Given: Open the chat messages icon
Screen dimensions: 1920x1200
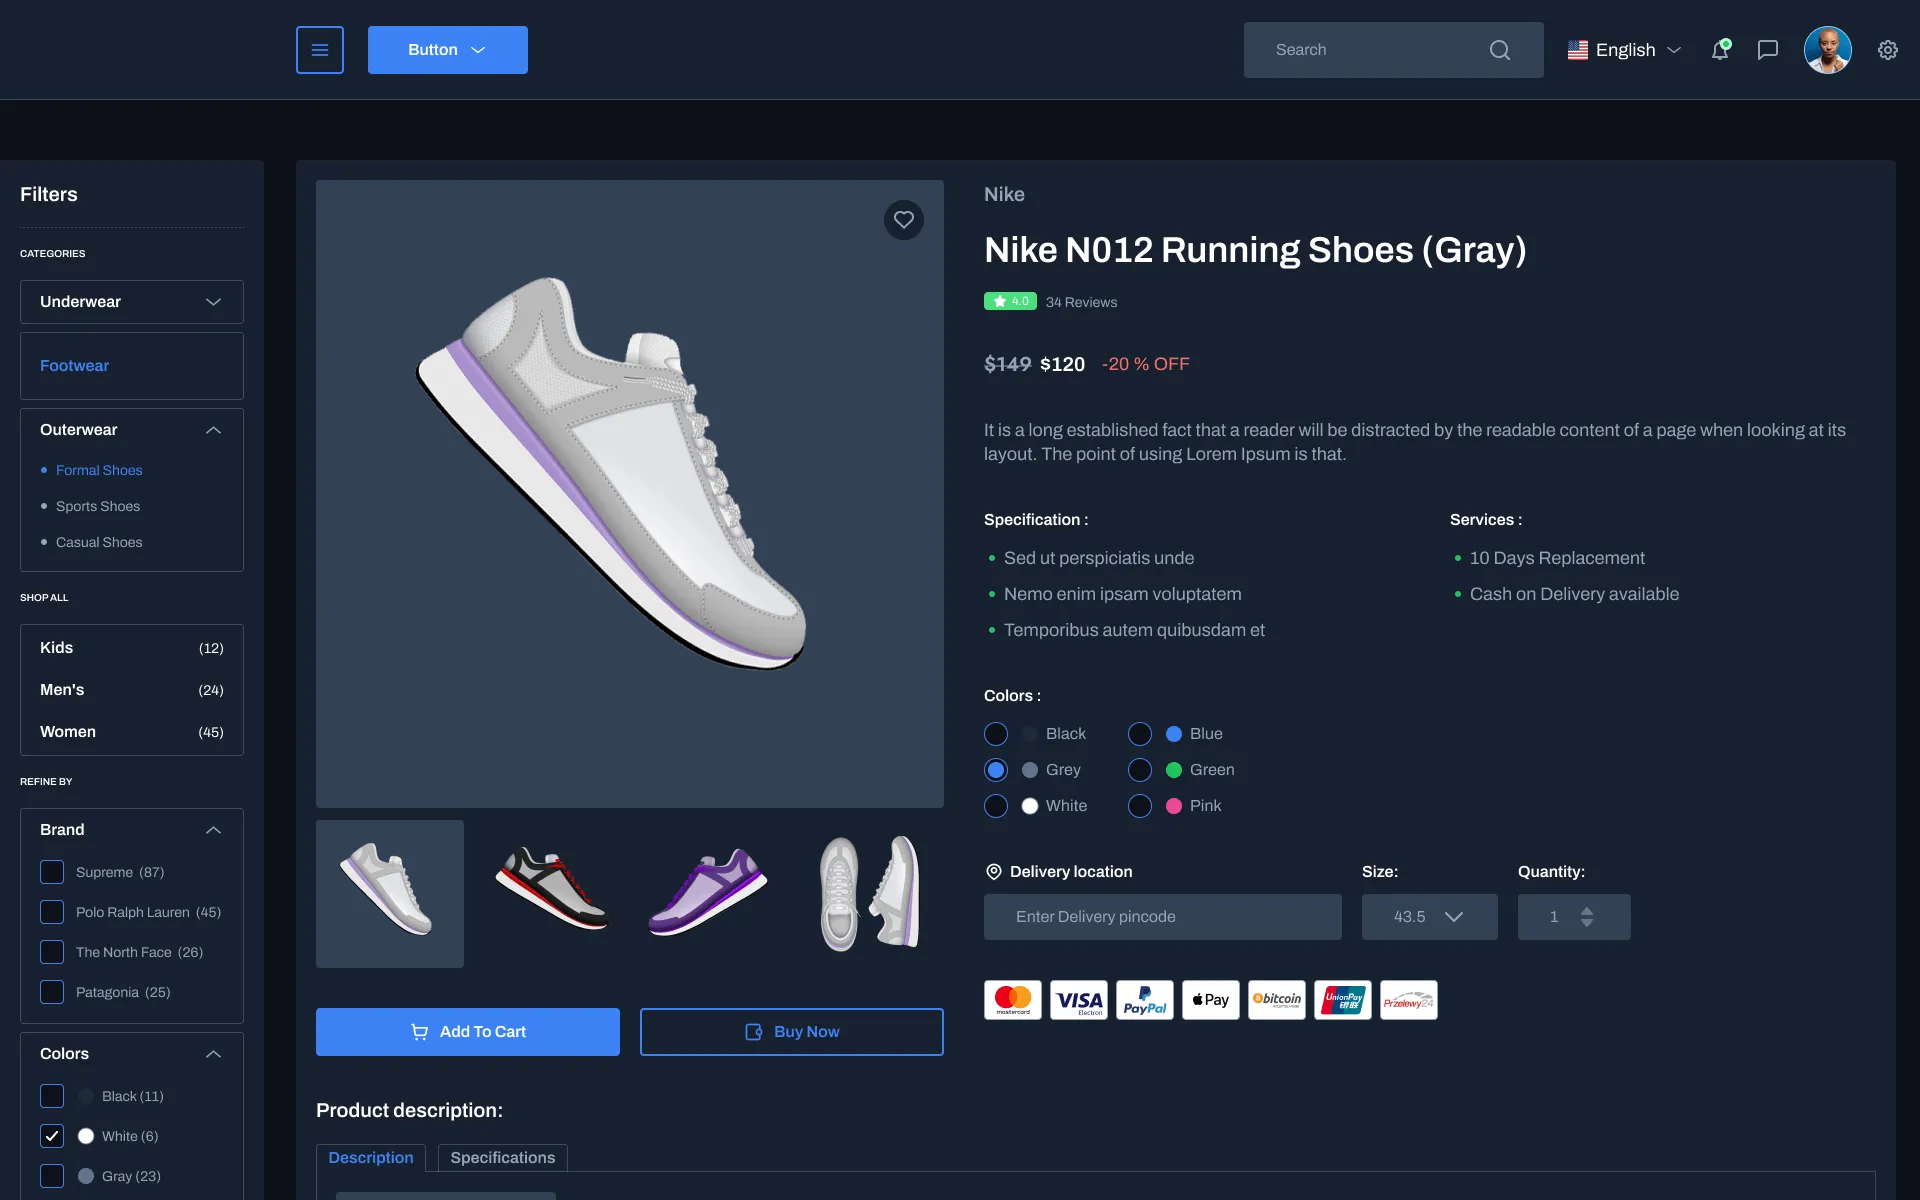Looking at the screenshot, I should click(x=1767, y=49).
